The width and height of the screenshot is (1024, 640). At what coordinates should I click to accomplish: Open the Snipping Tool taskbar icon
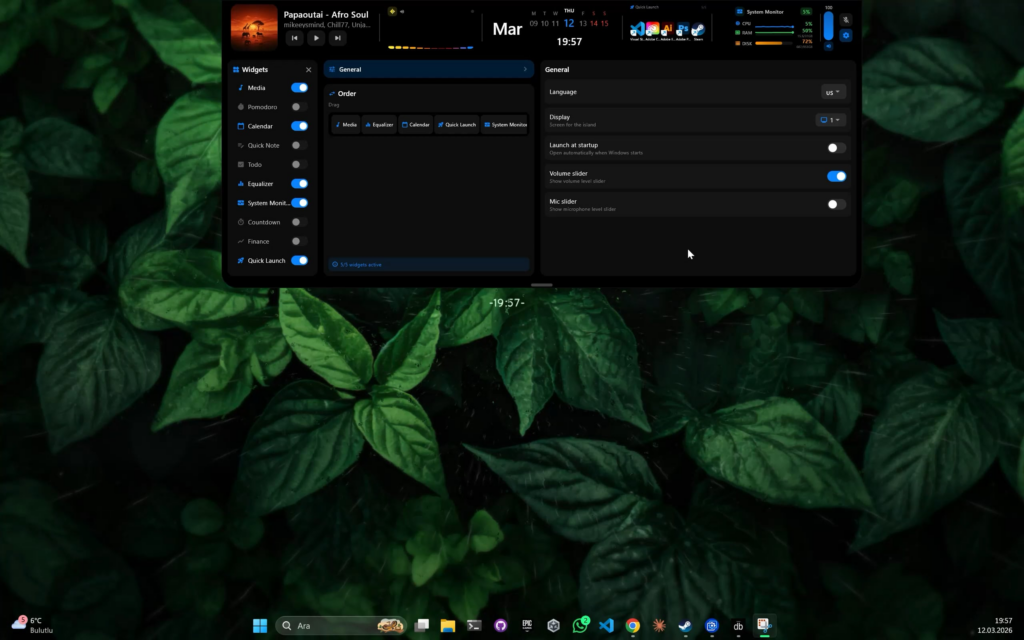coord(764,626)
